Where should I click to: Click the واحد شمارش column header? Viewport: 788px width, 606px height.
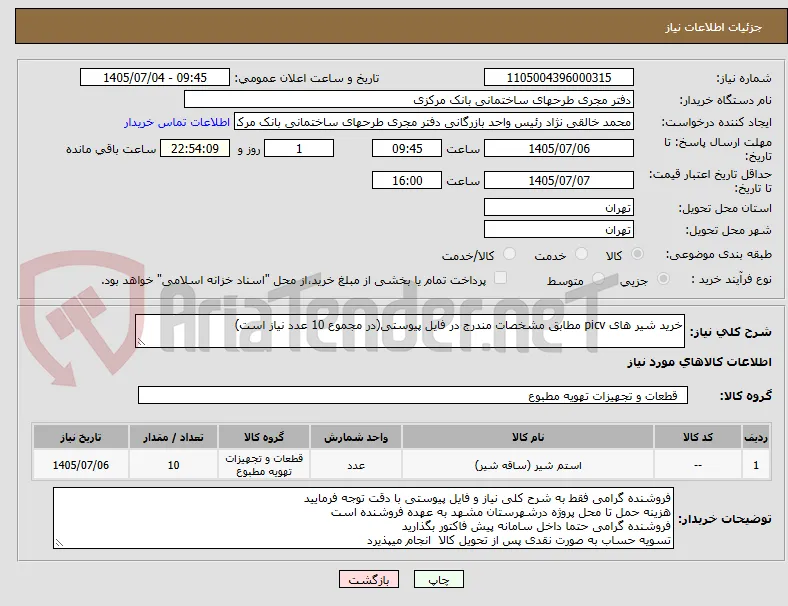tap(356, 437)
